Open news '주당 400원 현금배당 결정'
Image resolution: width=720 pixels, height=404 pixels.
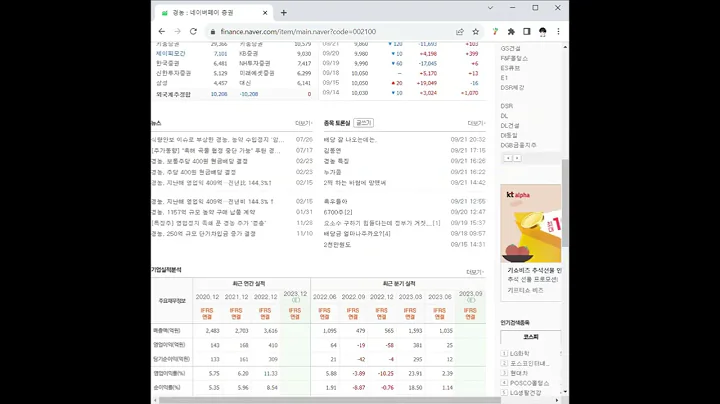[193, 172]
